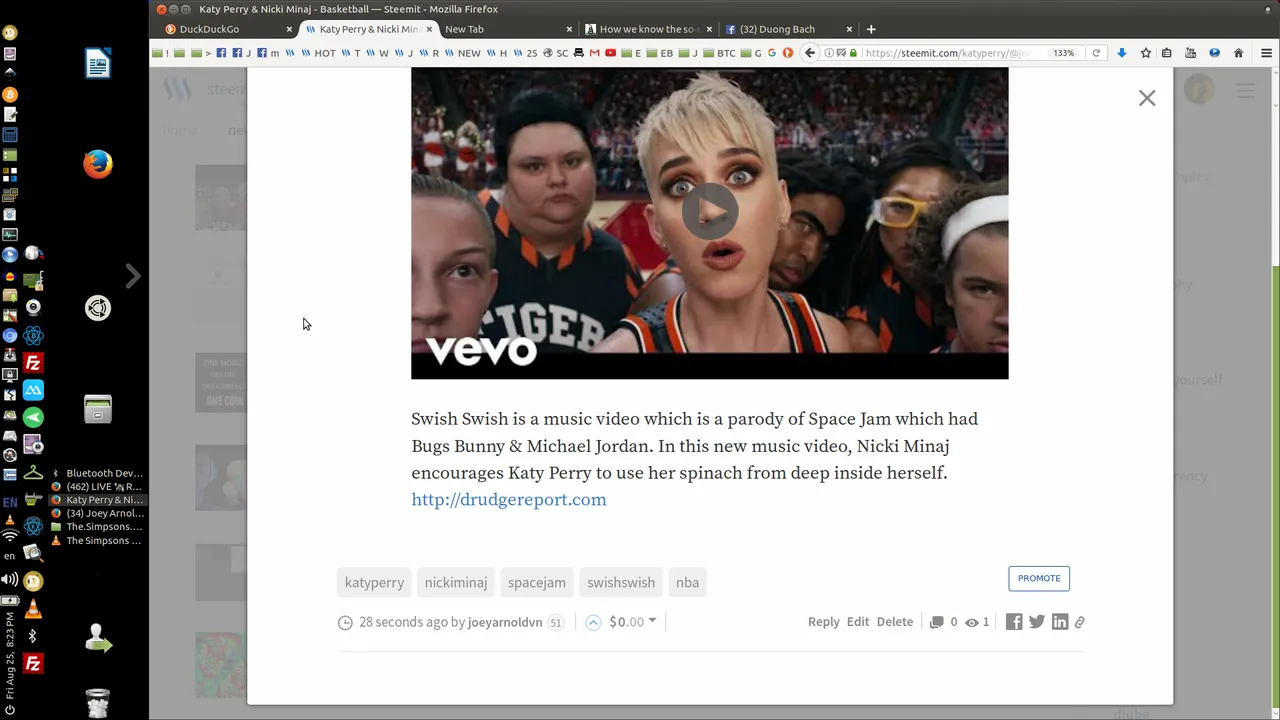The image size is (1280, 720).
Task: Share post on Twitter icon
Action: pyautogui.click(x=1037, y=622)
